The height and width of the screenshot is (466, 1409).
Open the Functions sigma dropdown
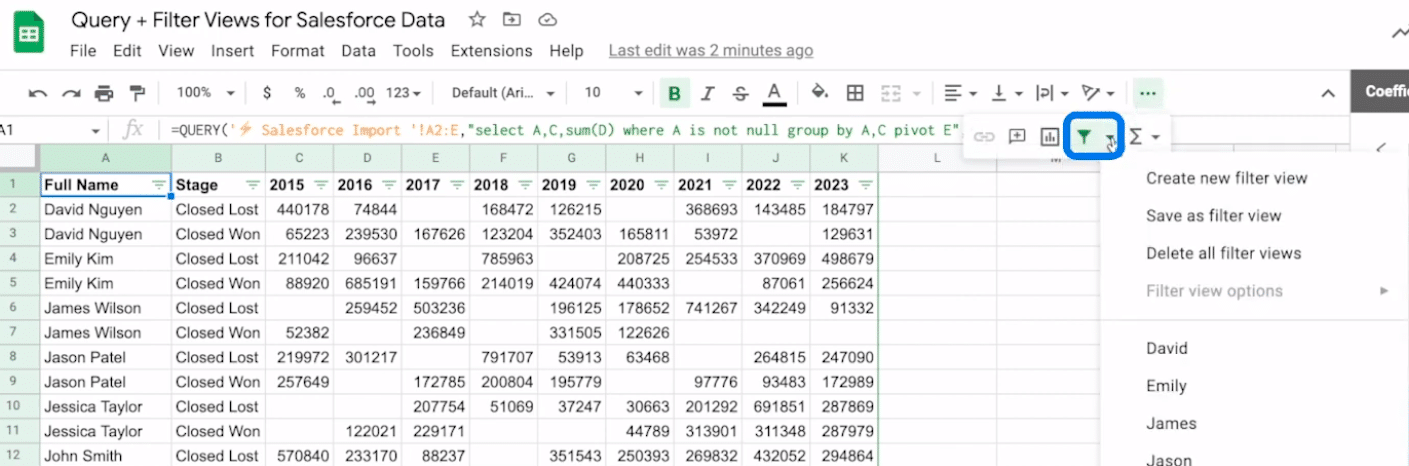point(1144,137)
